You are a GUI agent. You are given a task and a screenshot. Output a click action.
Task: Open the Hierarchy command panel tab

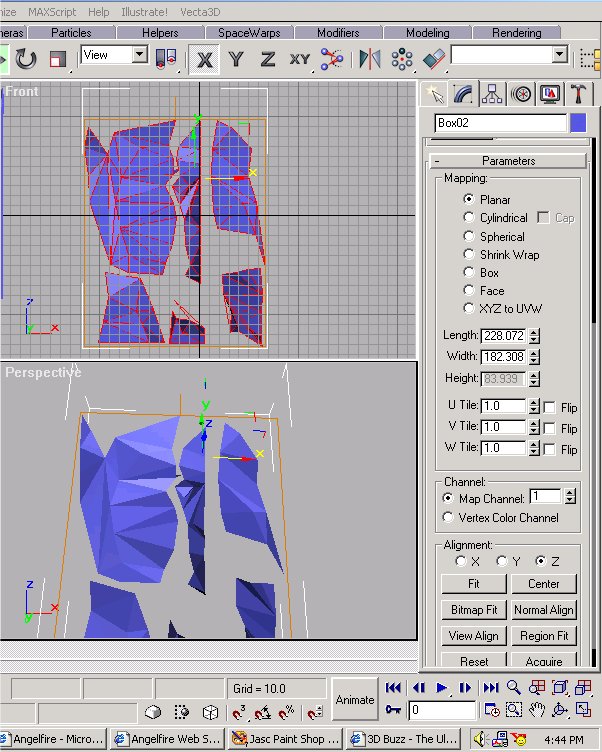(491, 94)
